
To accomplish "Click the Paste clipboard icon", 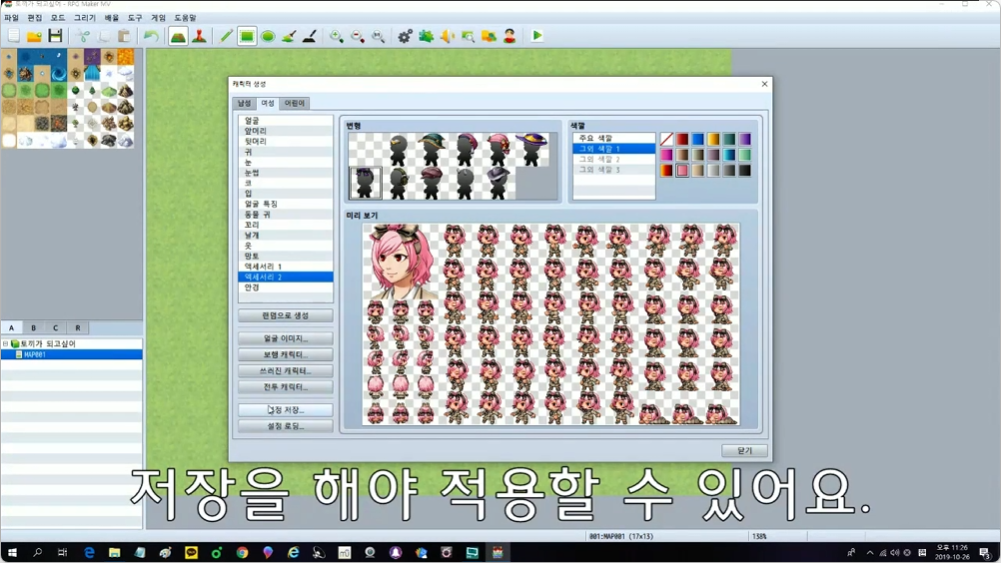I will (124, 36).
